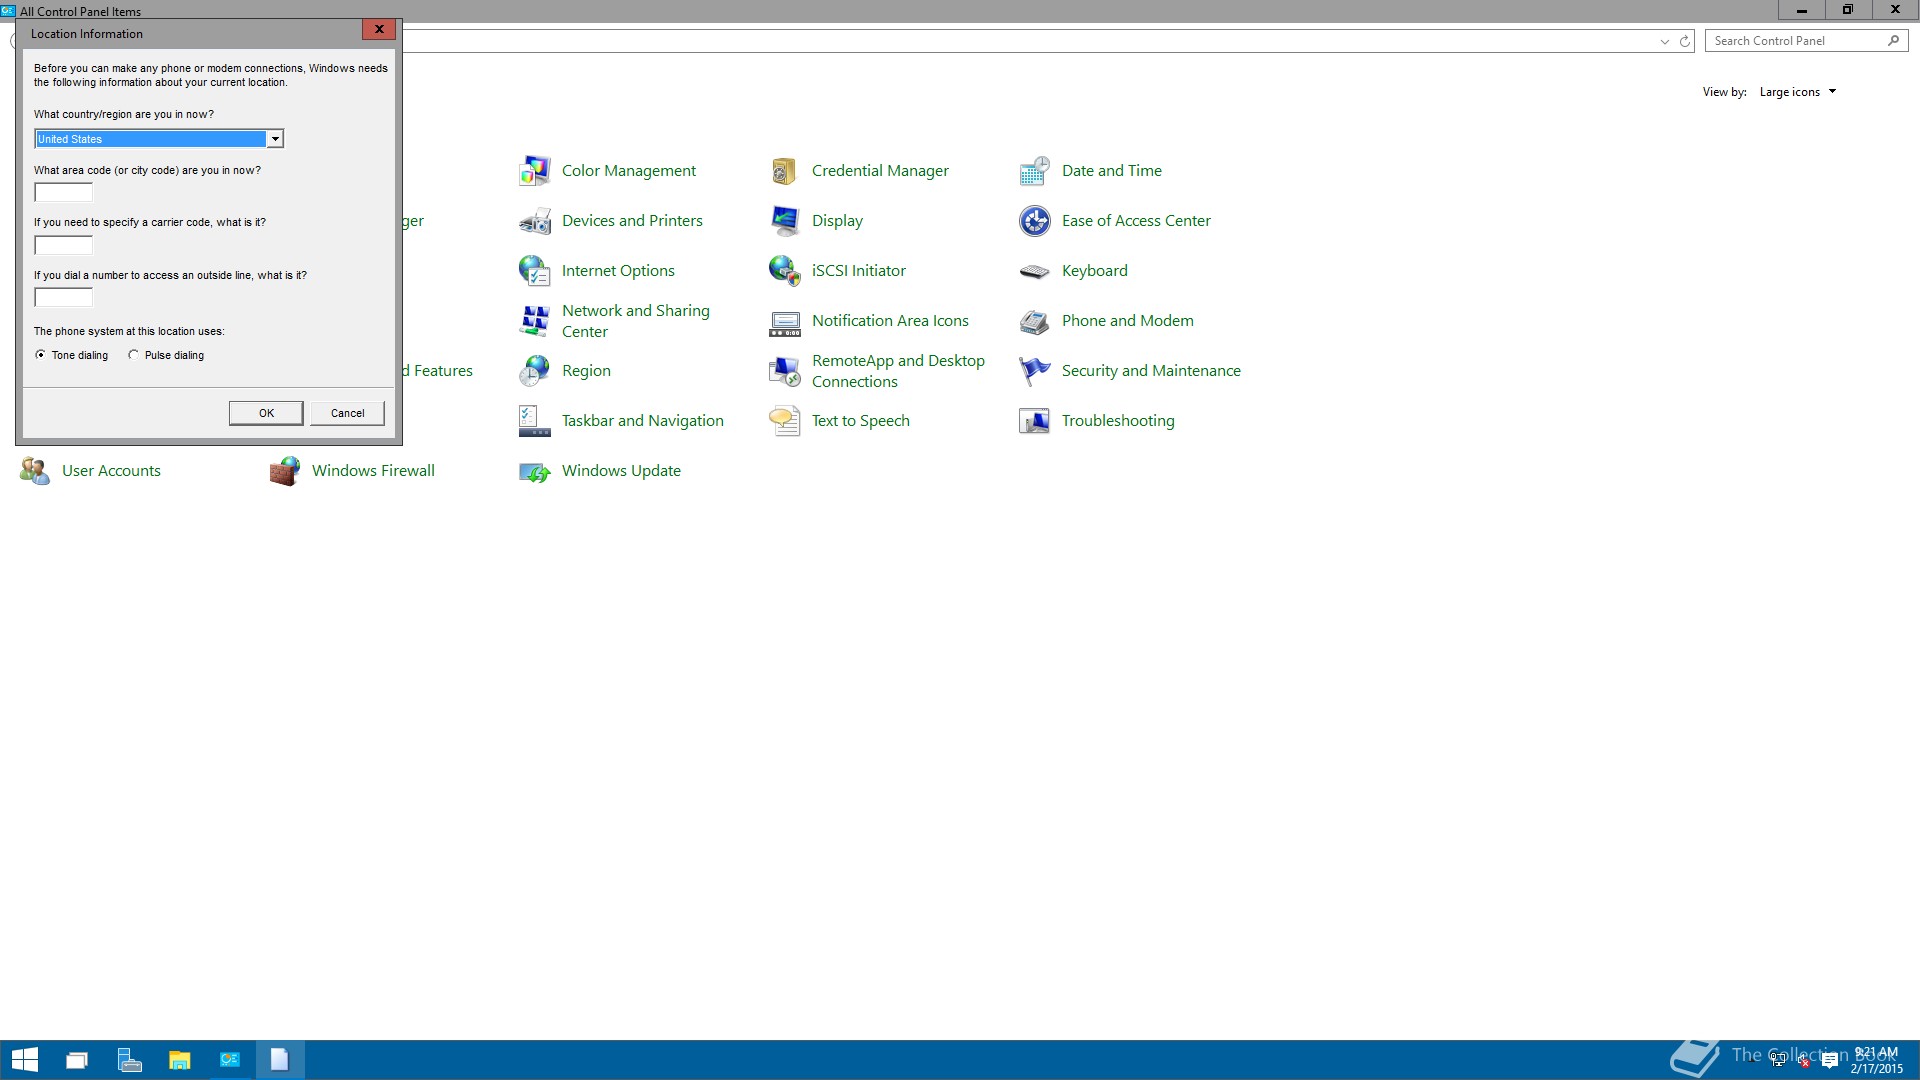Open RemoteApp and Desktop Connections icon
The width and height of the screenshot is (1920, 1080).
click(x=784, y=371)
